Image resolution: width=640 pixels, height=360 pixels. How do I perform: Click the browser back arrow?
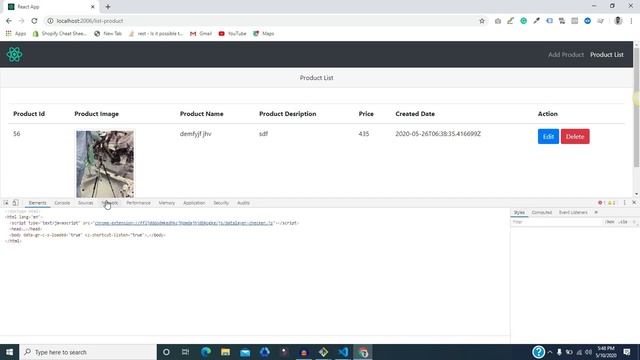coord(9,21)
